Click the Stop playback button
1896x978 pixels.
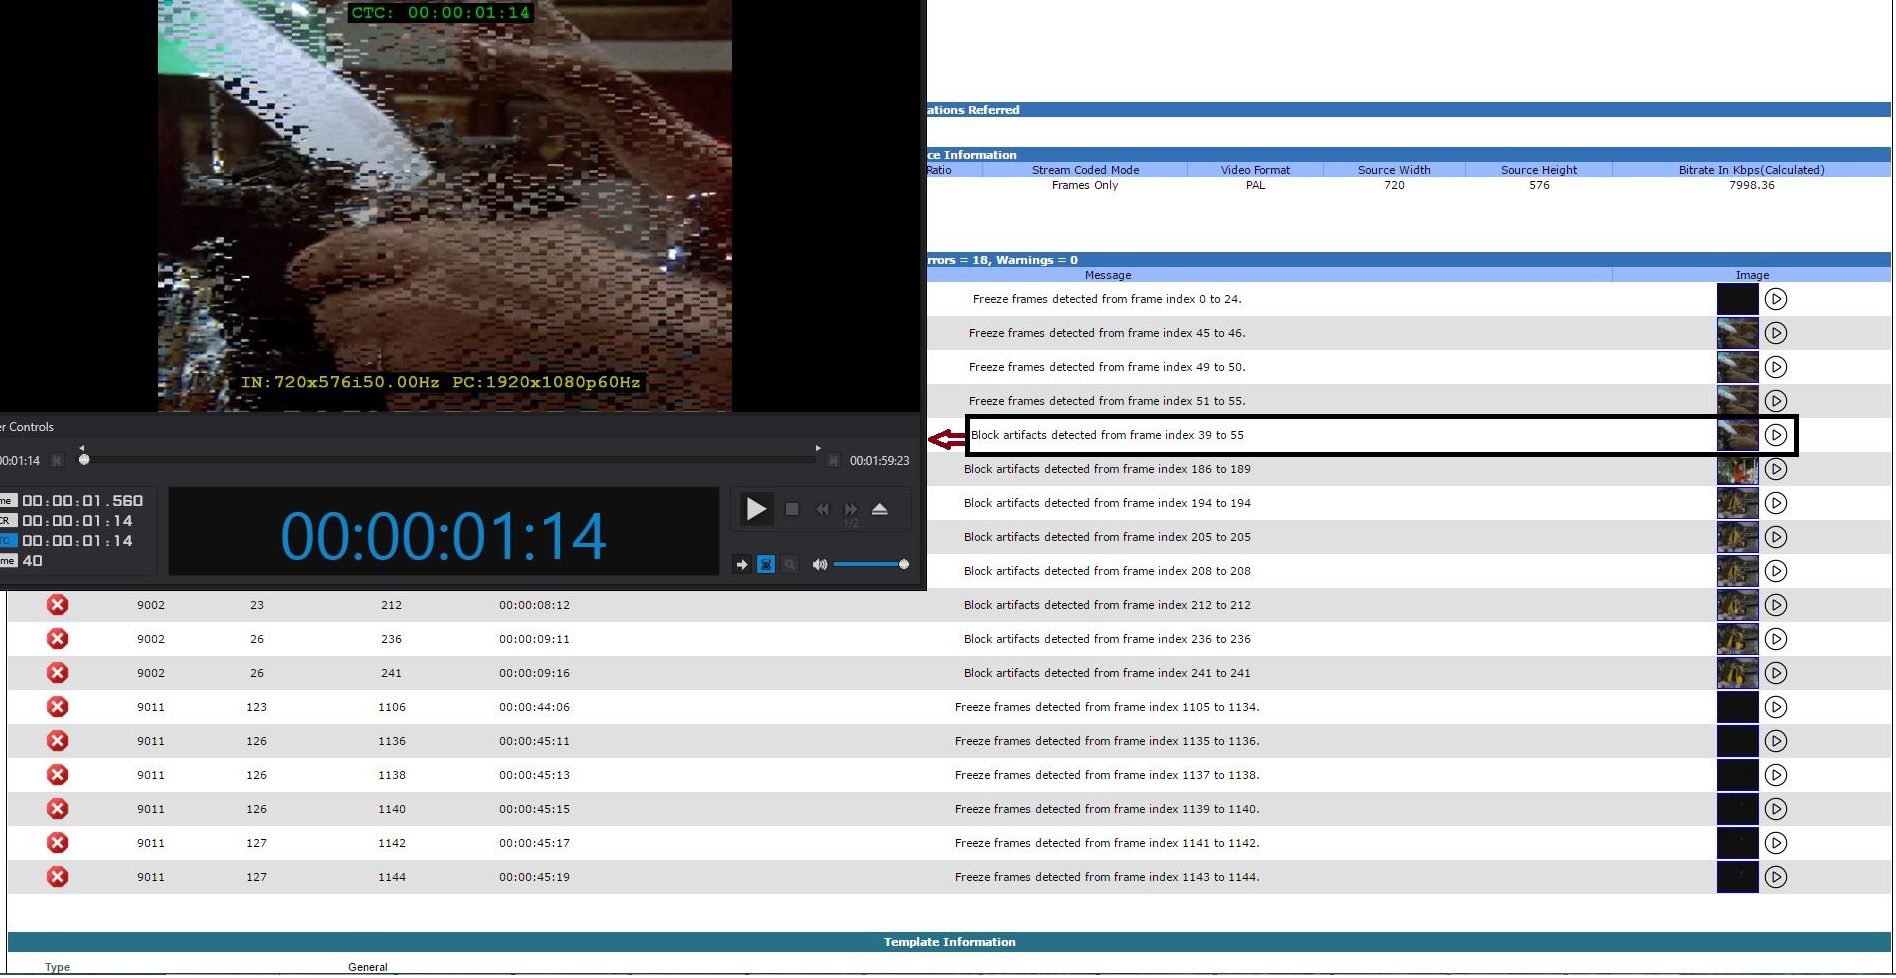[792, 510]
